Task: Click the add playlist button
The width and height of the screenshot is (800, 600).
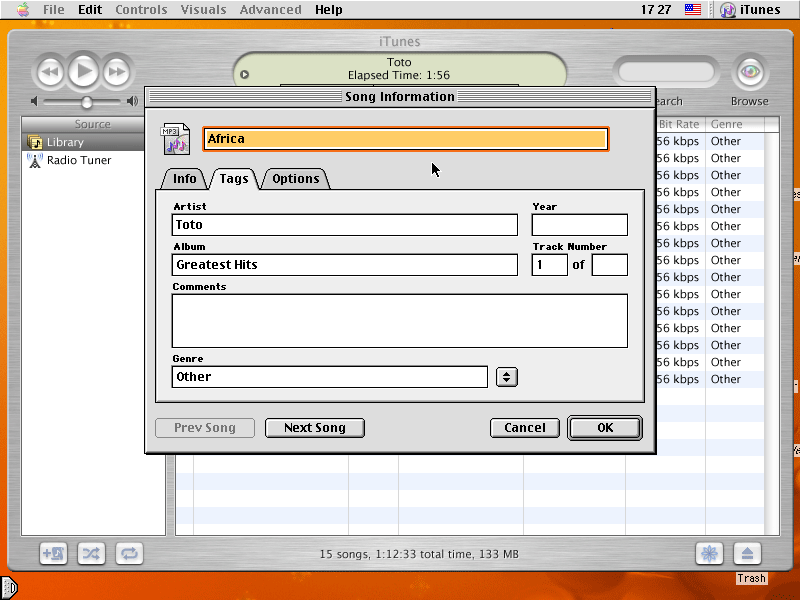Action: point(54,554)
